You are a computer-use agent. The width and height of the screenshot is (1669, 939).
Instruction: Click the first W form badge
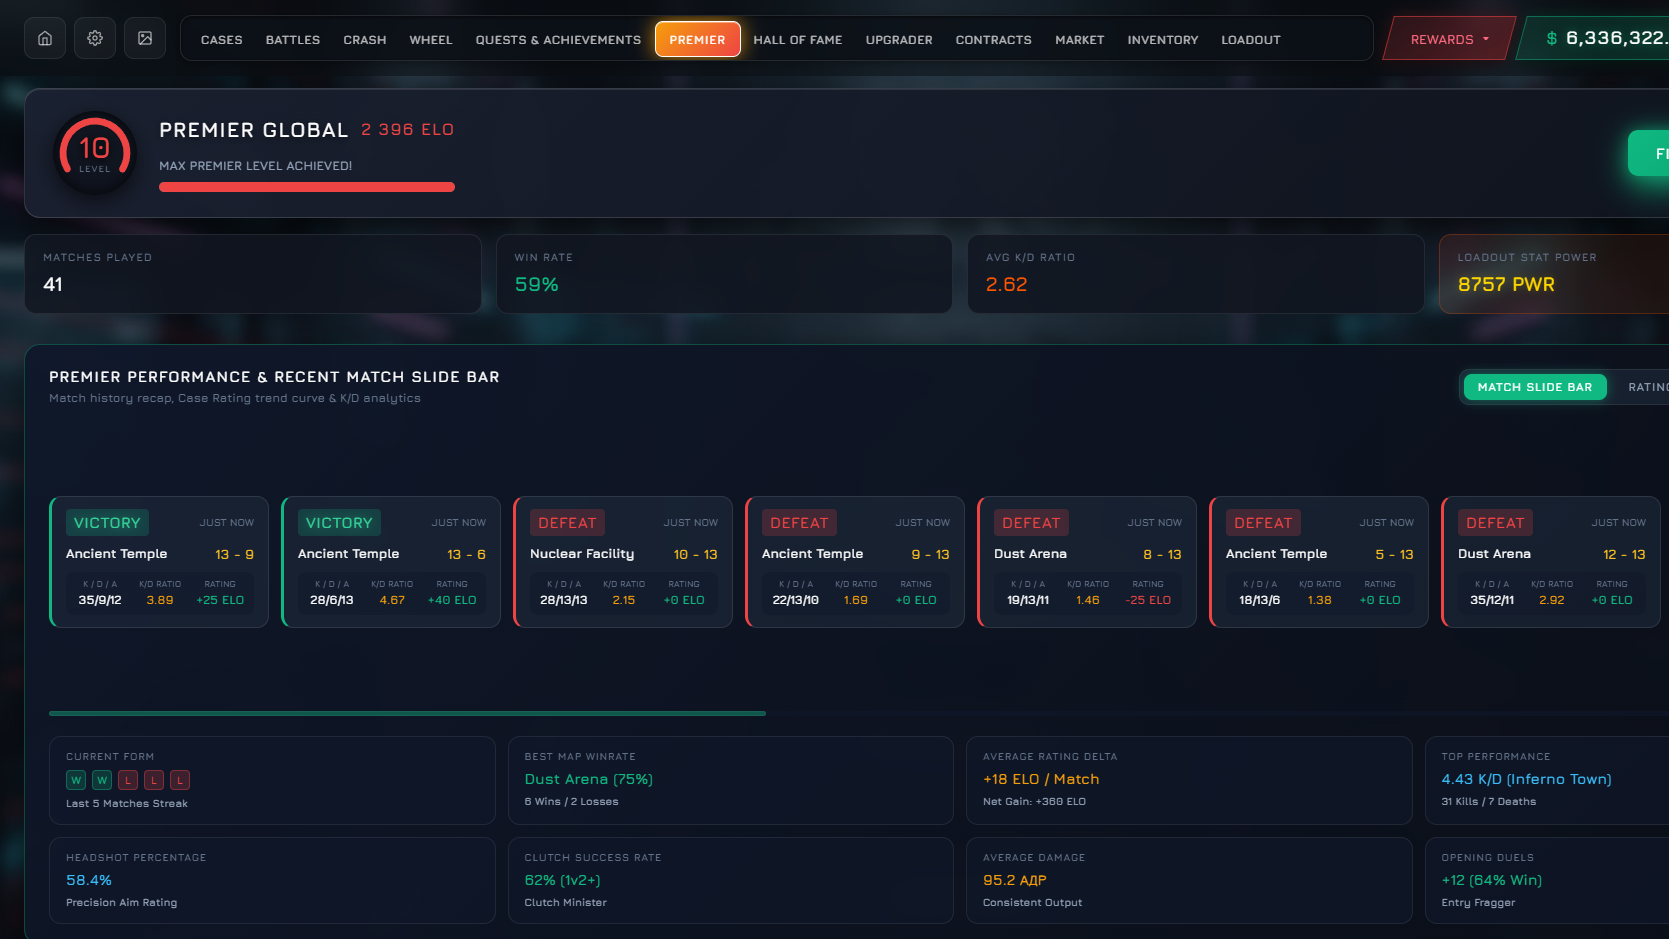click(x=76, y=780)
